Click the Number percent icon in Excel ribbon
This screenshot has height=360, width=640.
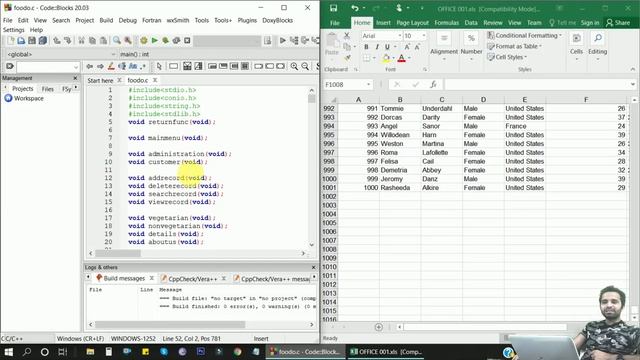[471, 38]
